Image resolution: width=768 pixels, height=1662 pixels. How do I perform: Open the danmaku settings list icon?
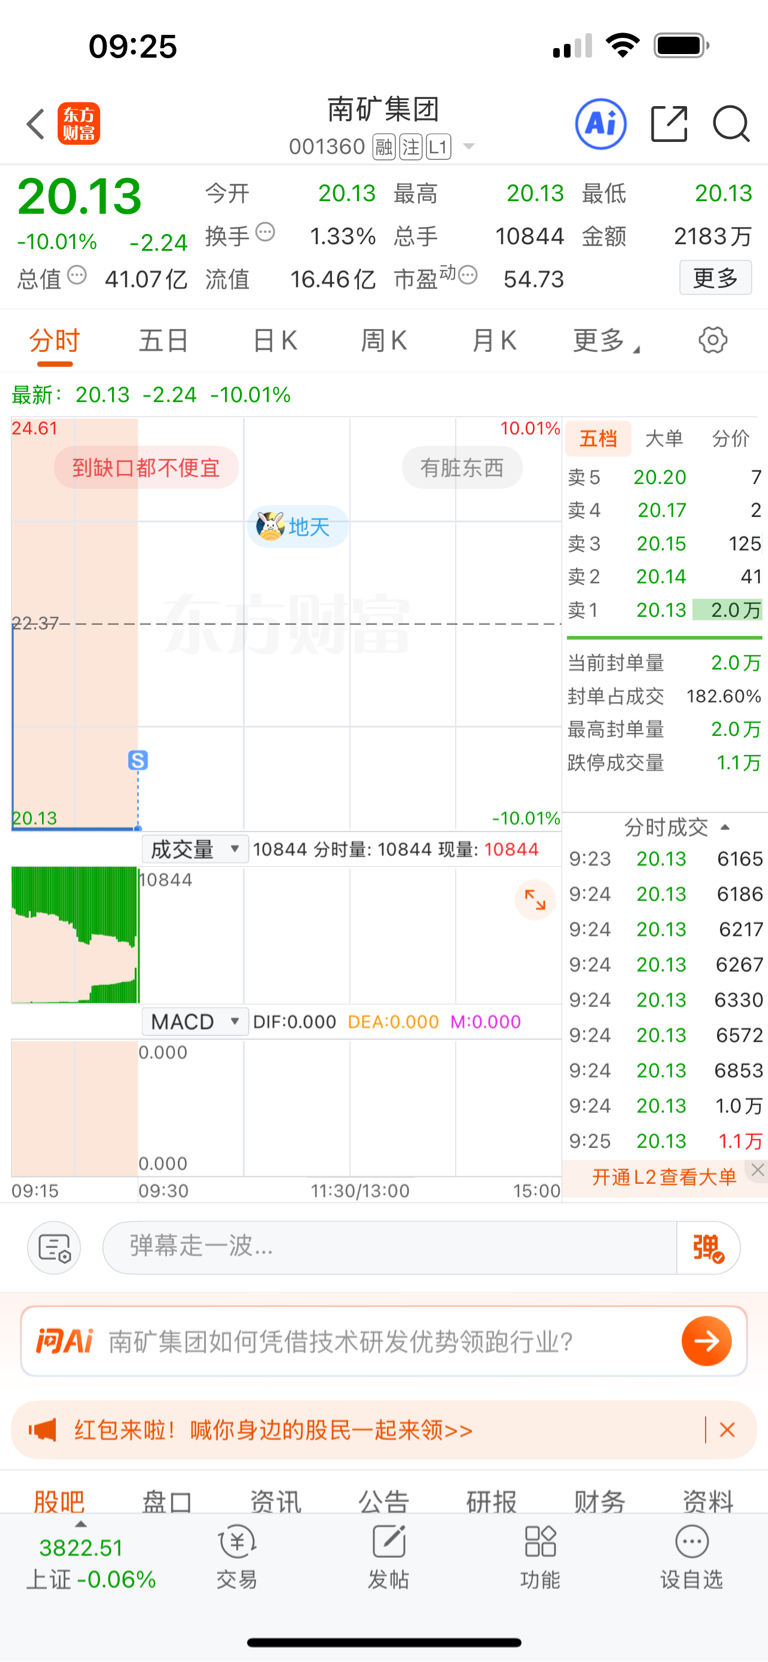pos(54,1248)
